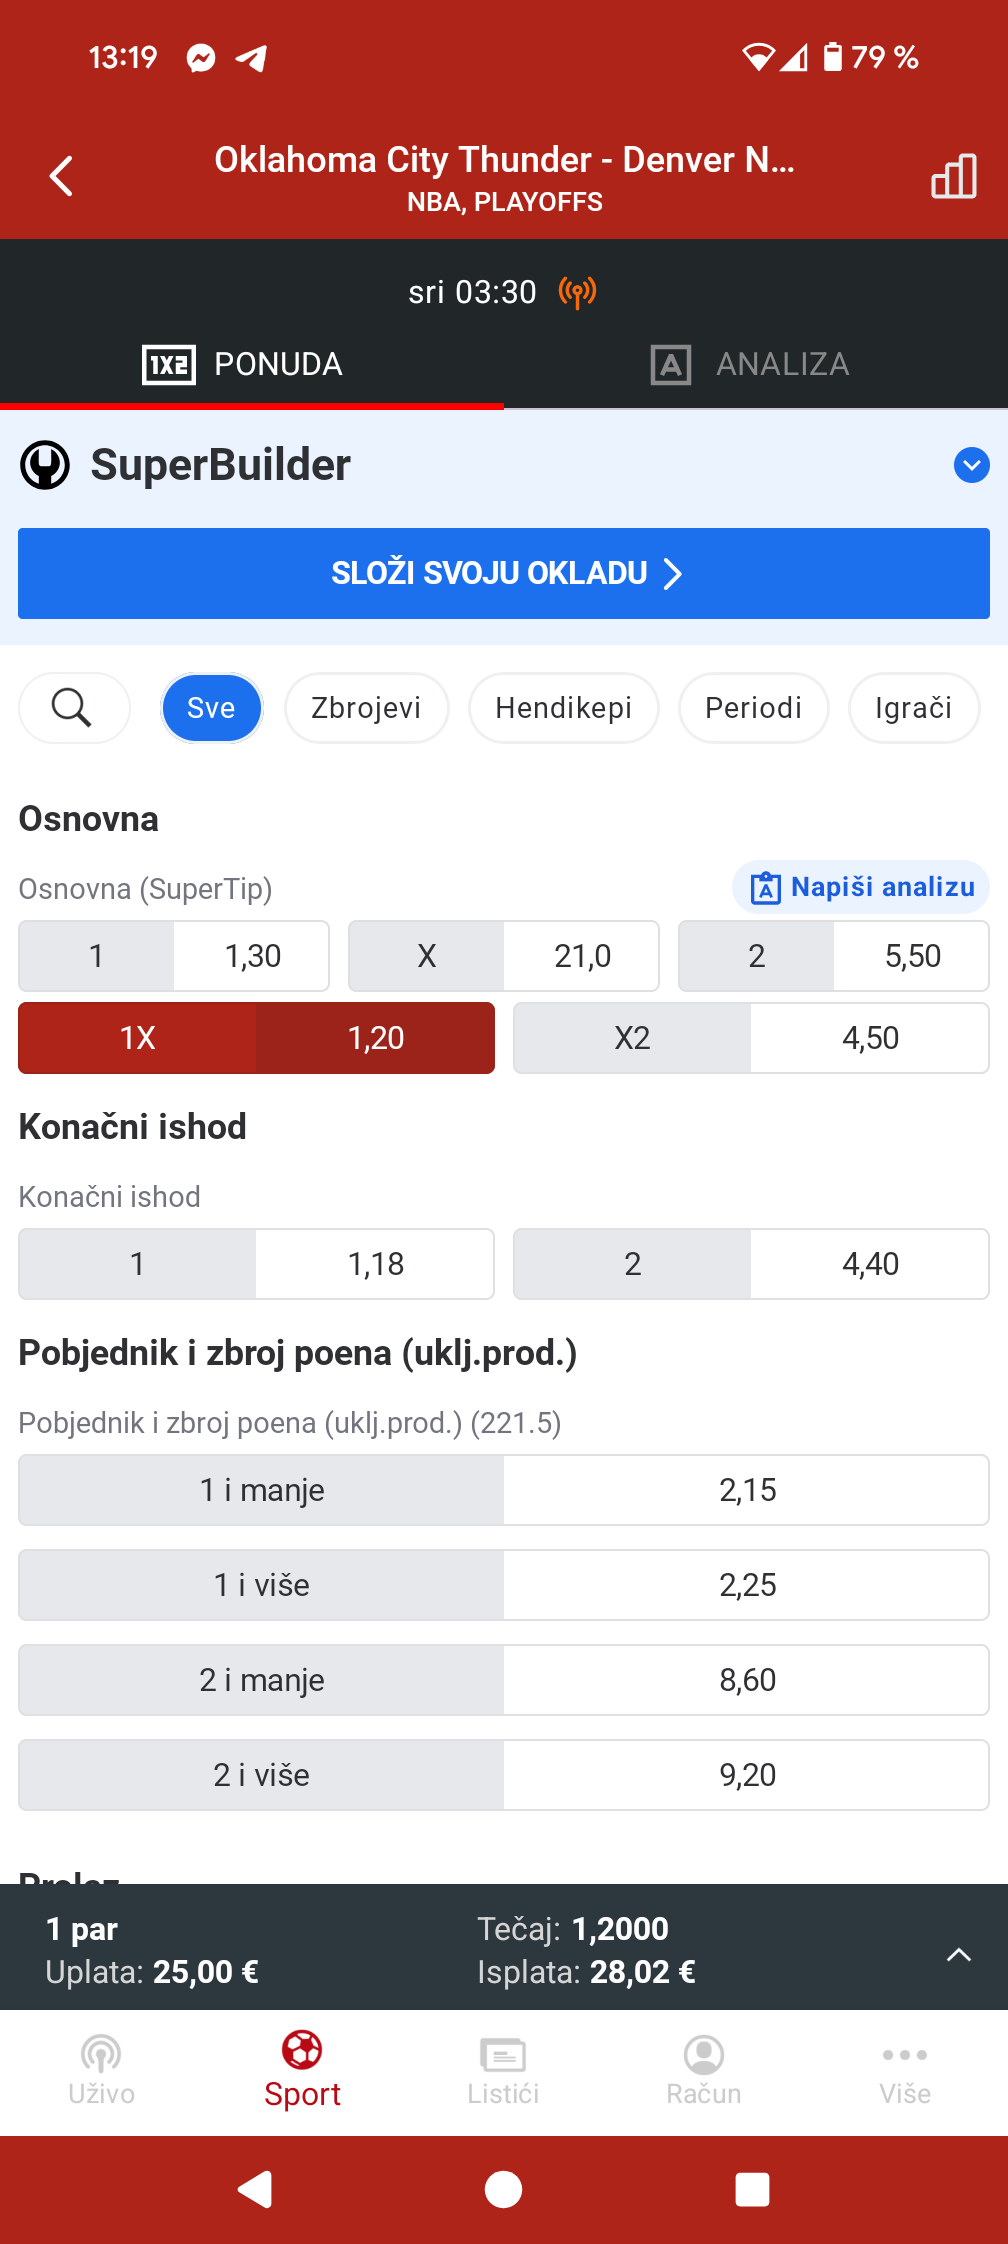This screenshot has width=1008, height=2244.
Task: Open match statistics bar chart icon
Action: pos(953,177)
